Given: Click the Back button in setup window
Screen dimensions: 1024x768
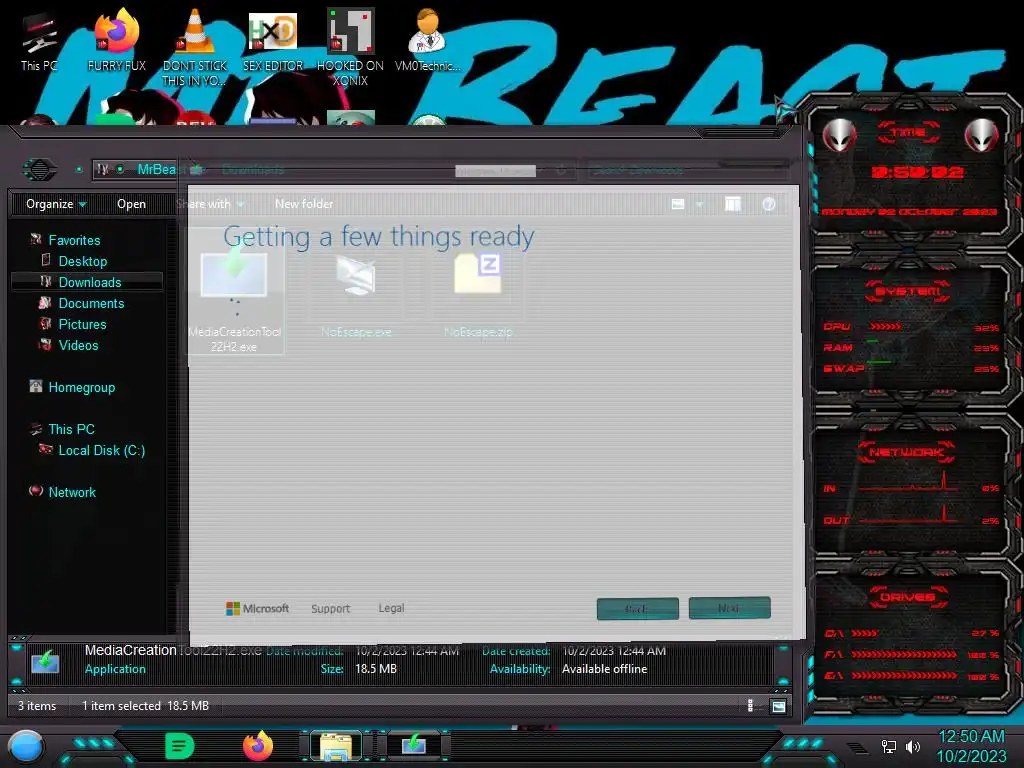Looking at the screenshot, I should click(637, 608).
